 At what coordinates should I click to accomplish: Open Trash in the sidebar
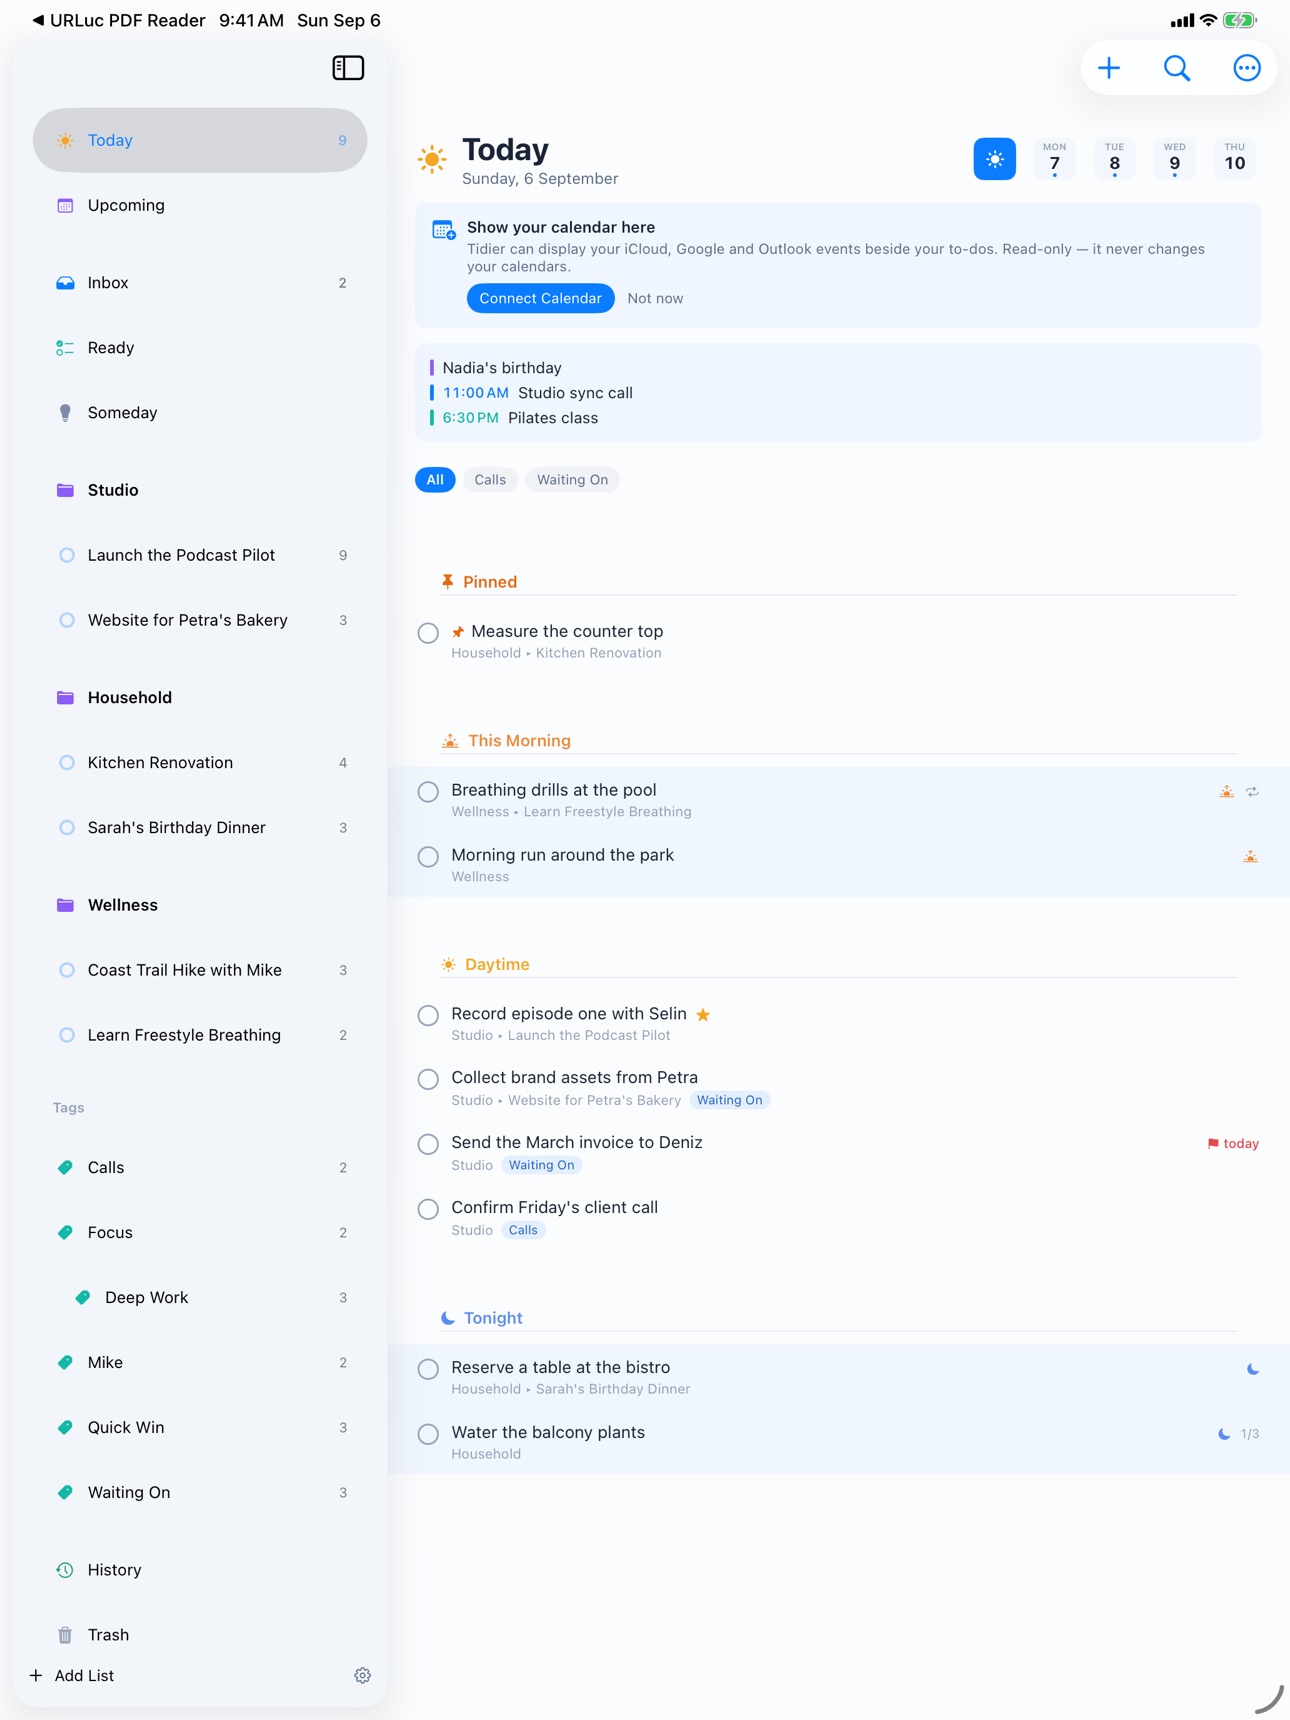tap(200, 1635)
